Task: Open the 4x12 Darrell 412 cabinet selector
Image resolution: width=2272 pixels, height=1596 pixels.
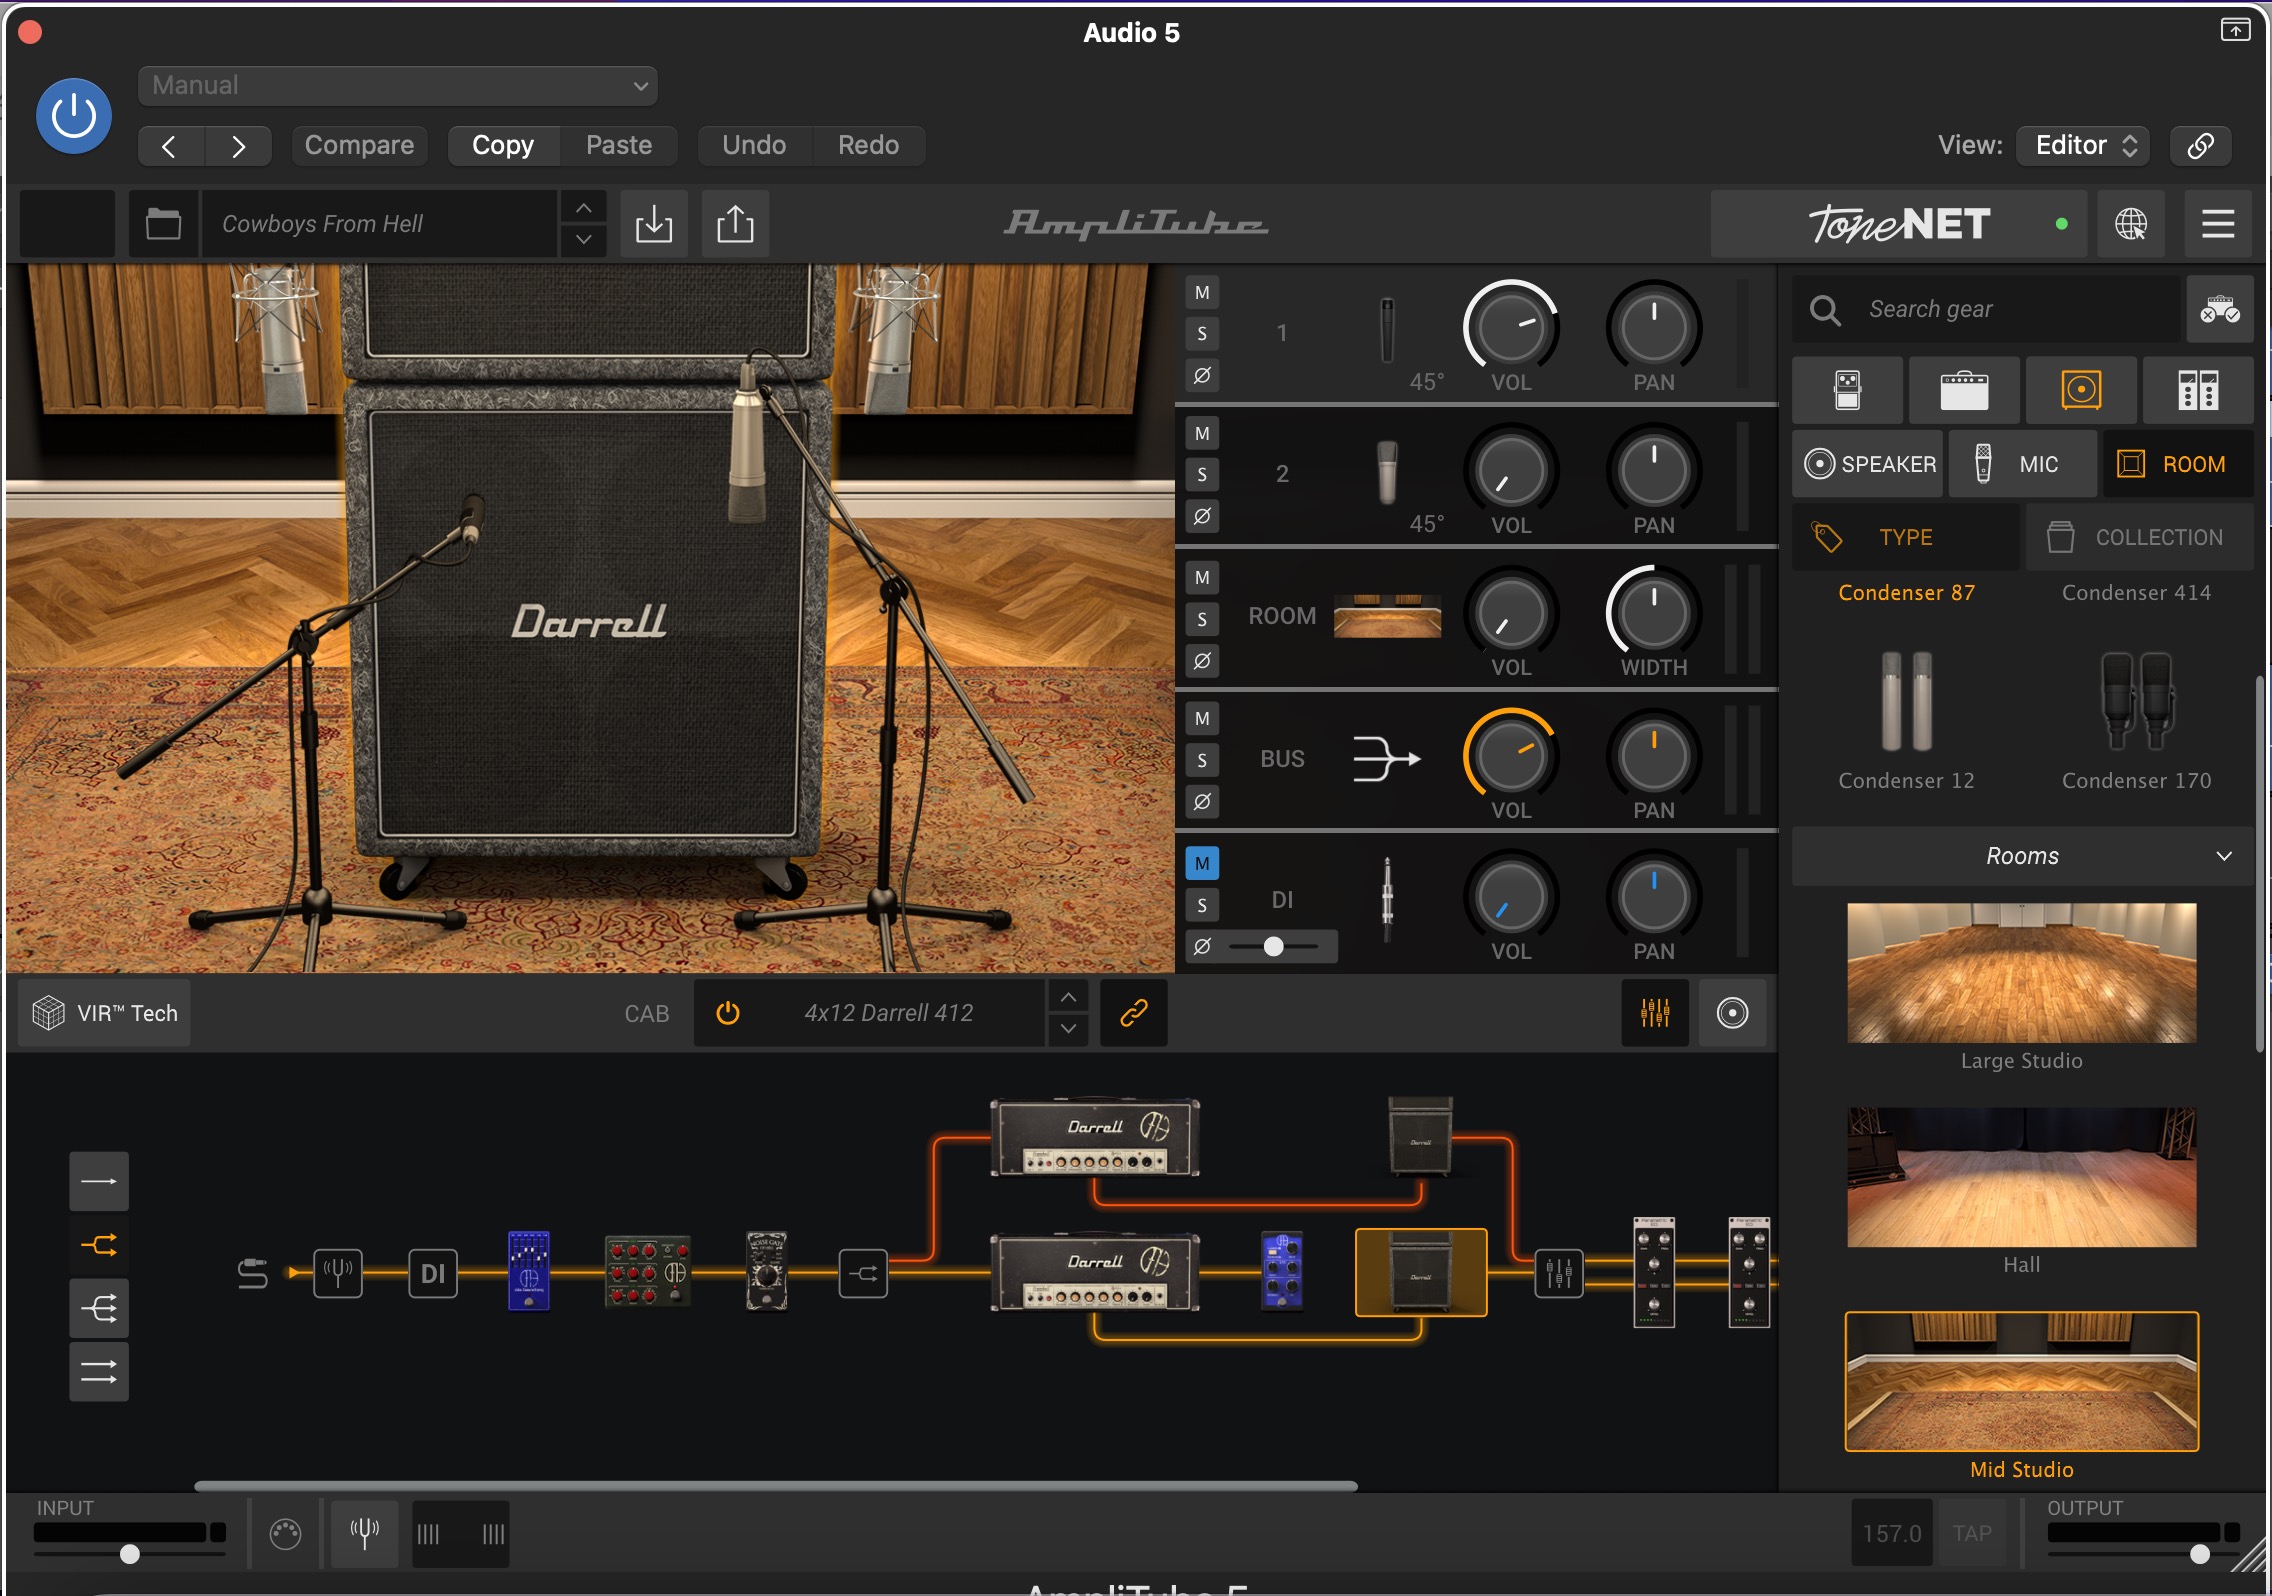Action: click(x=889, y=1014)
